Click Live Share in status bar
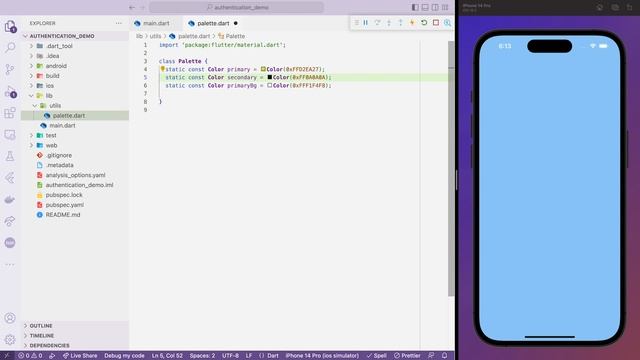This screenshot has width=640, height=360. click(x=80, y=356)
